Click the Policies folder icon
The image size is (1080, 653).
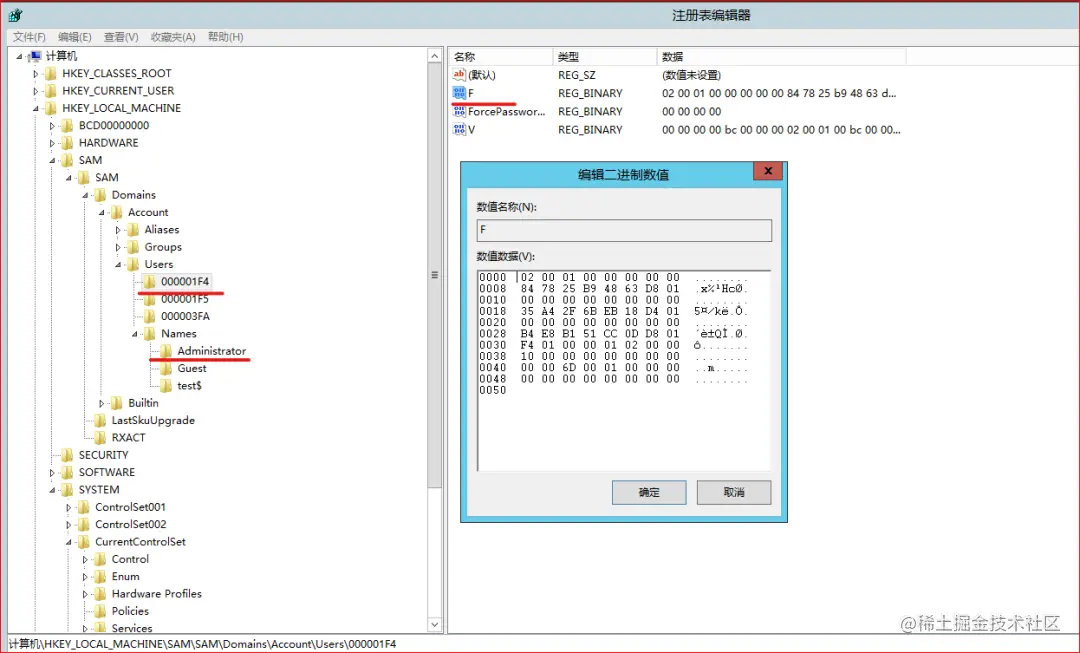(x=100, y=611)
